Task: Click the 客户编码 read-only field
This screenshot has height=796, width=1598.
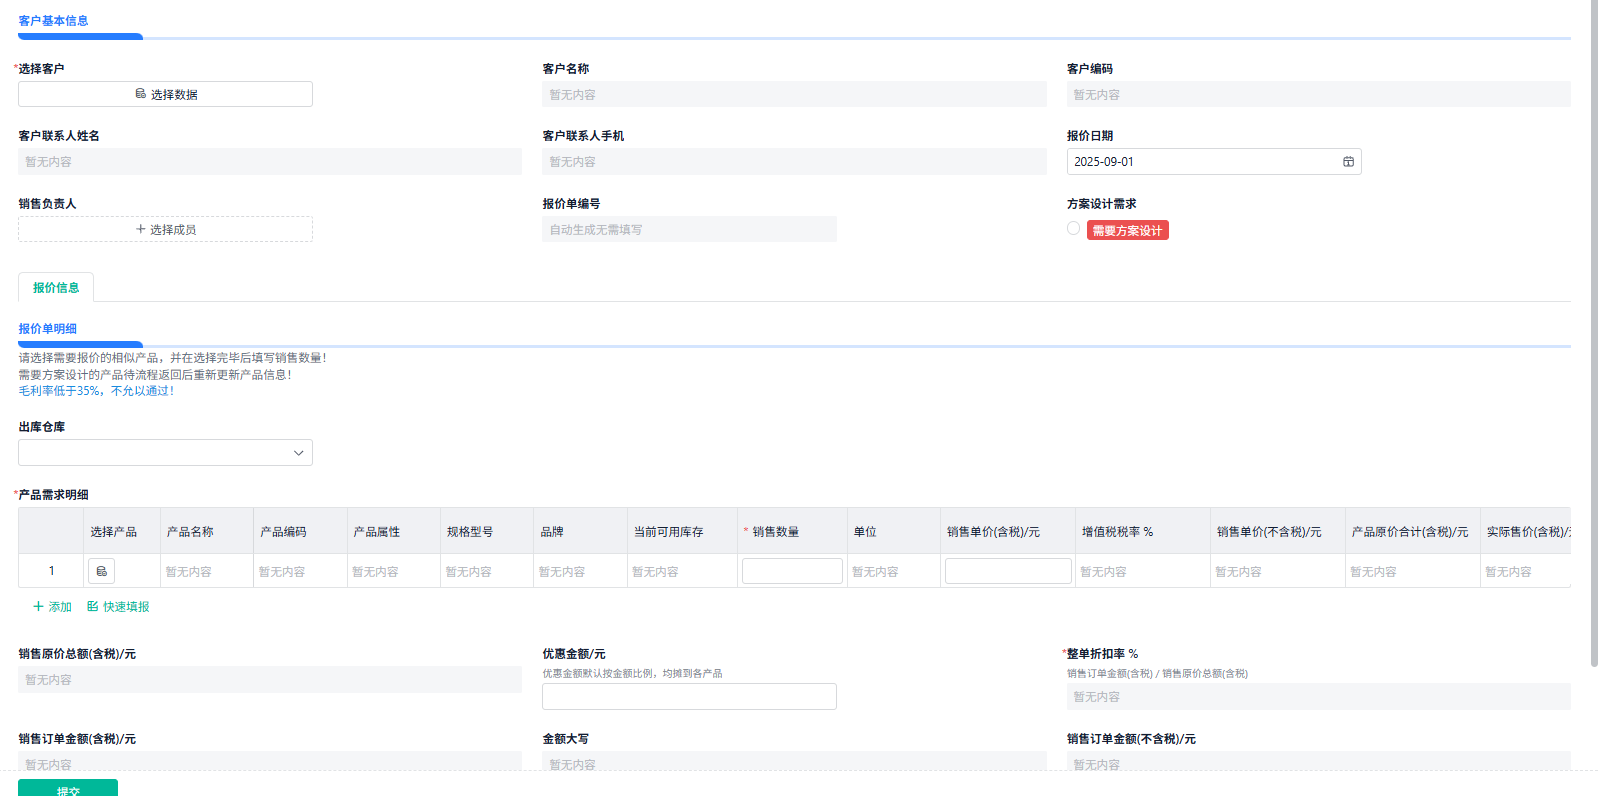Action: 1318,94
